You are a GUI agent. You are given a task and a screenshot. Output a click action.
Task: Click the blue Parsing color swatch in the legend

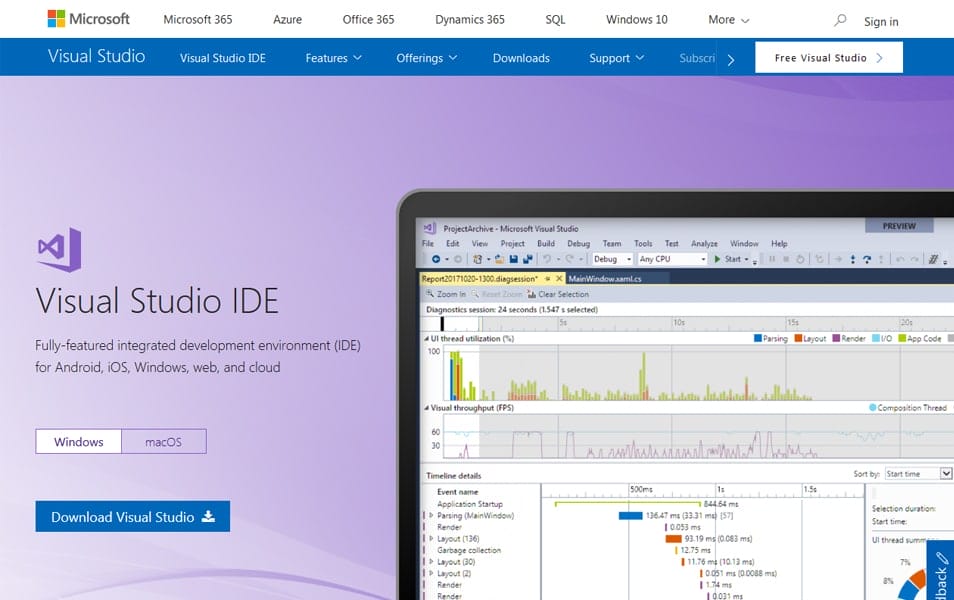757,339
